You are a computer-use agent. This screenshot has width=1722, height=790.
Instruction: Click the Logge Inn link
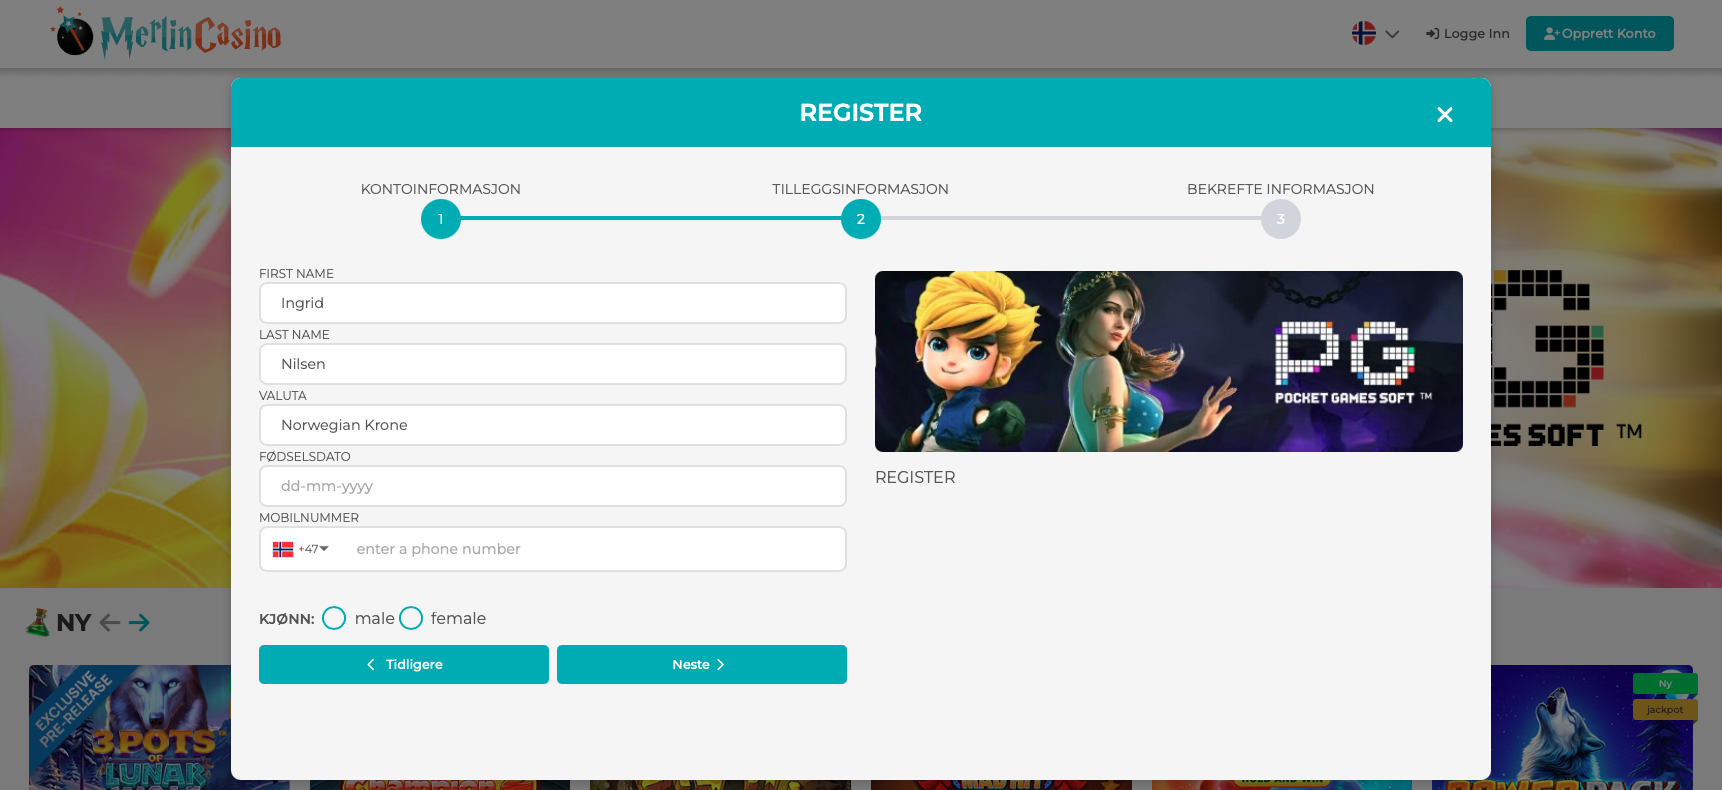point(1467,34)
